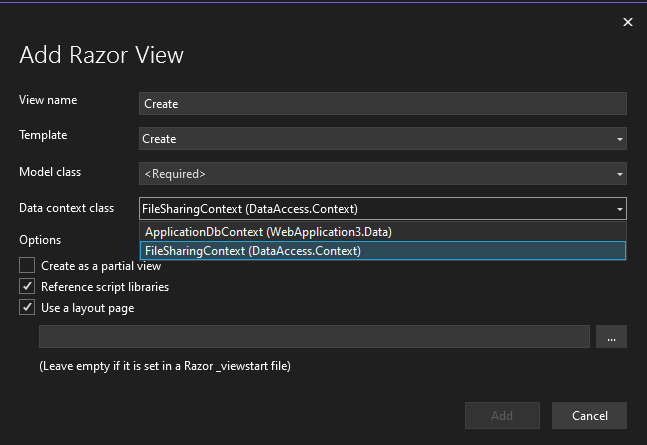Collapse the Data context class dropdown arrow

click(620, 209)
